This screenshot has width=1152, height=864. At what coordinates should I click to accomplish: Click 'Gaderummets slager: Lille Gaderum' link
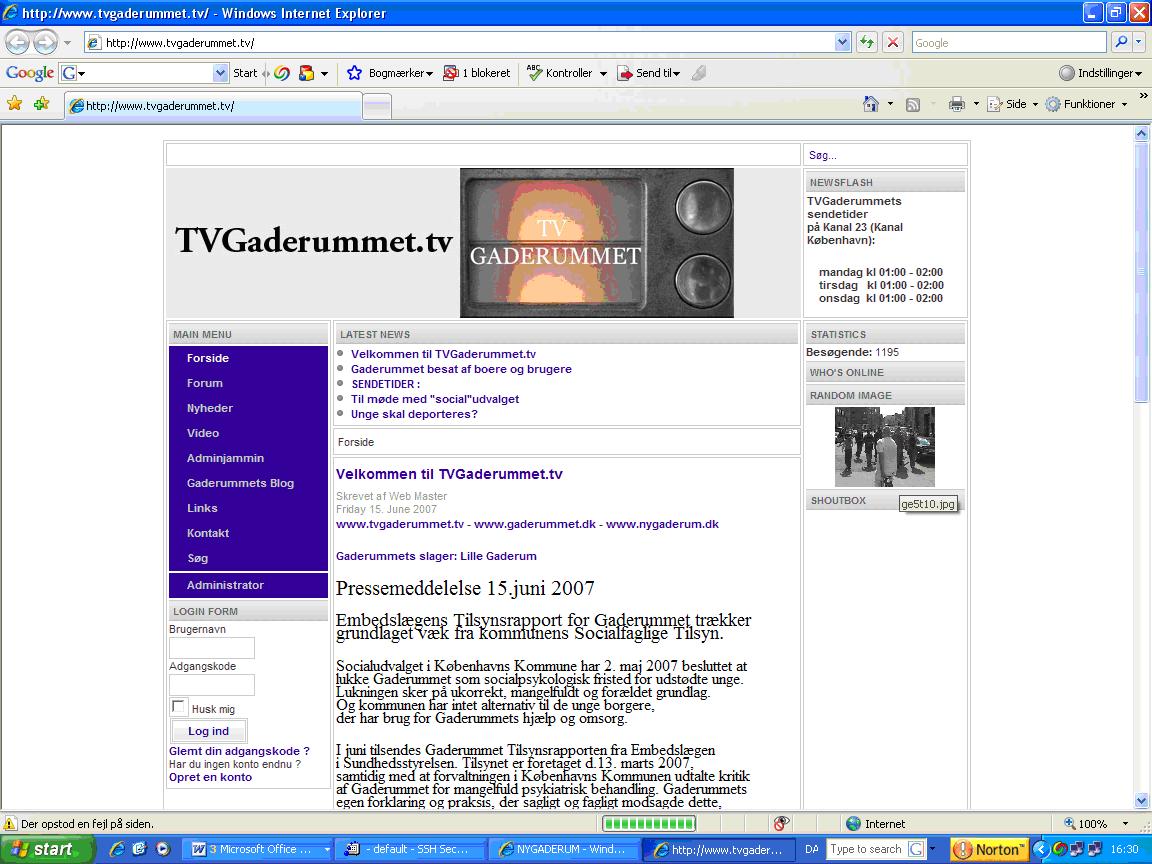pos(436,556)
